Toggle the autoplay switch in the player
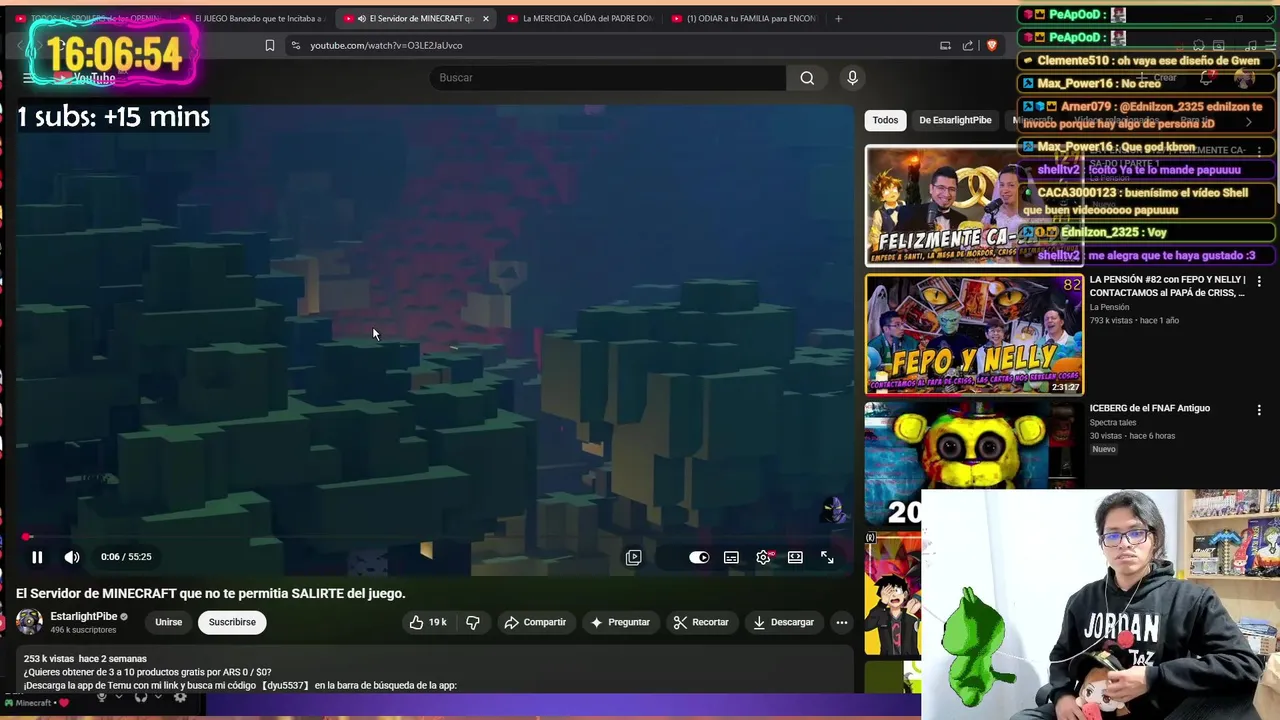 point(699,557)
